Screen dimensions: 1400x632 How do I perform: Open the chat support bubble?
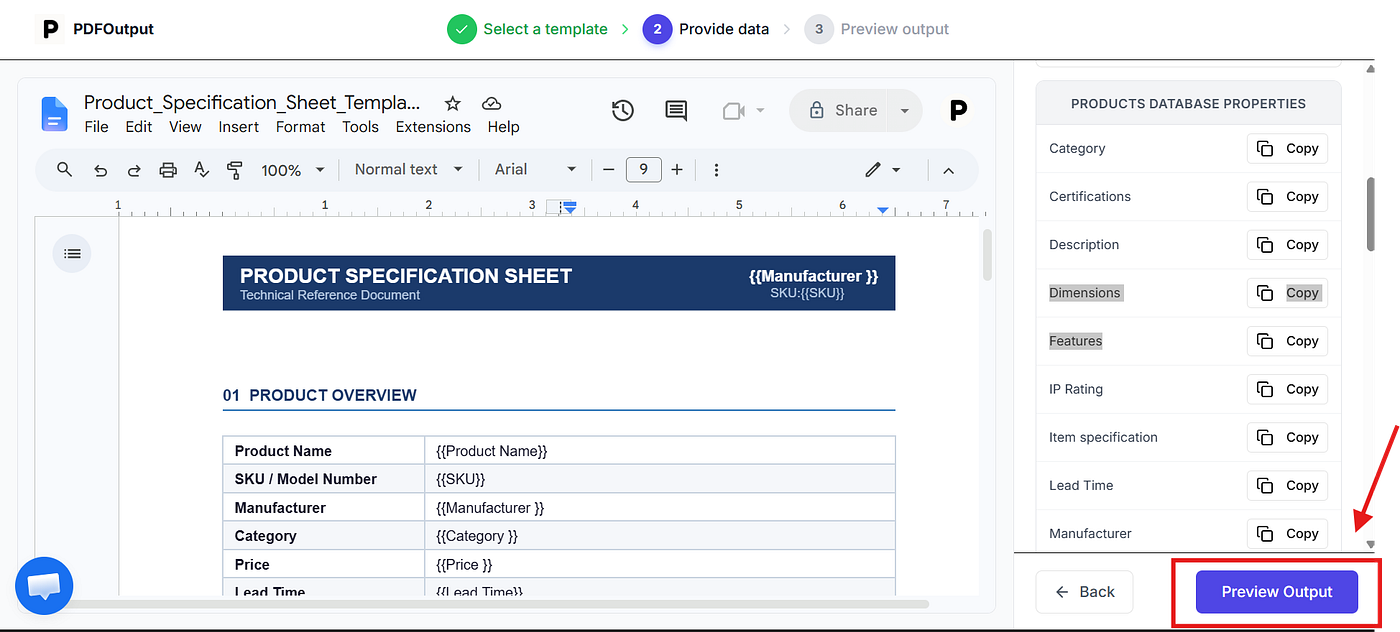pyautogui.click(x=44, y=586)
